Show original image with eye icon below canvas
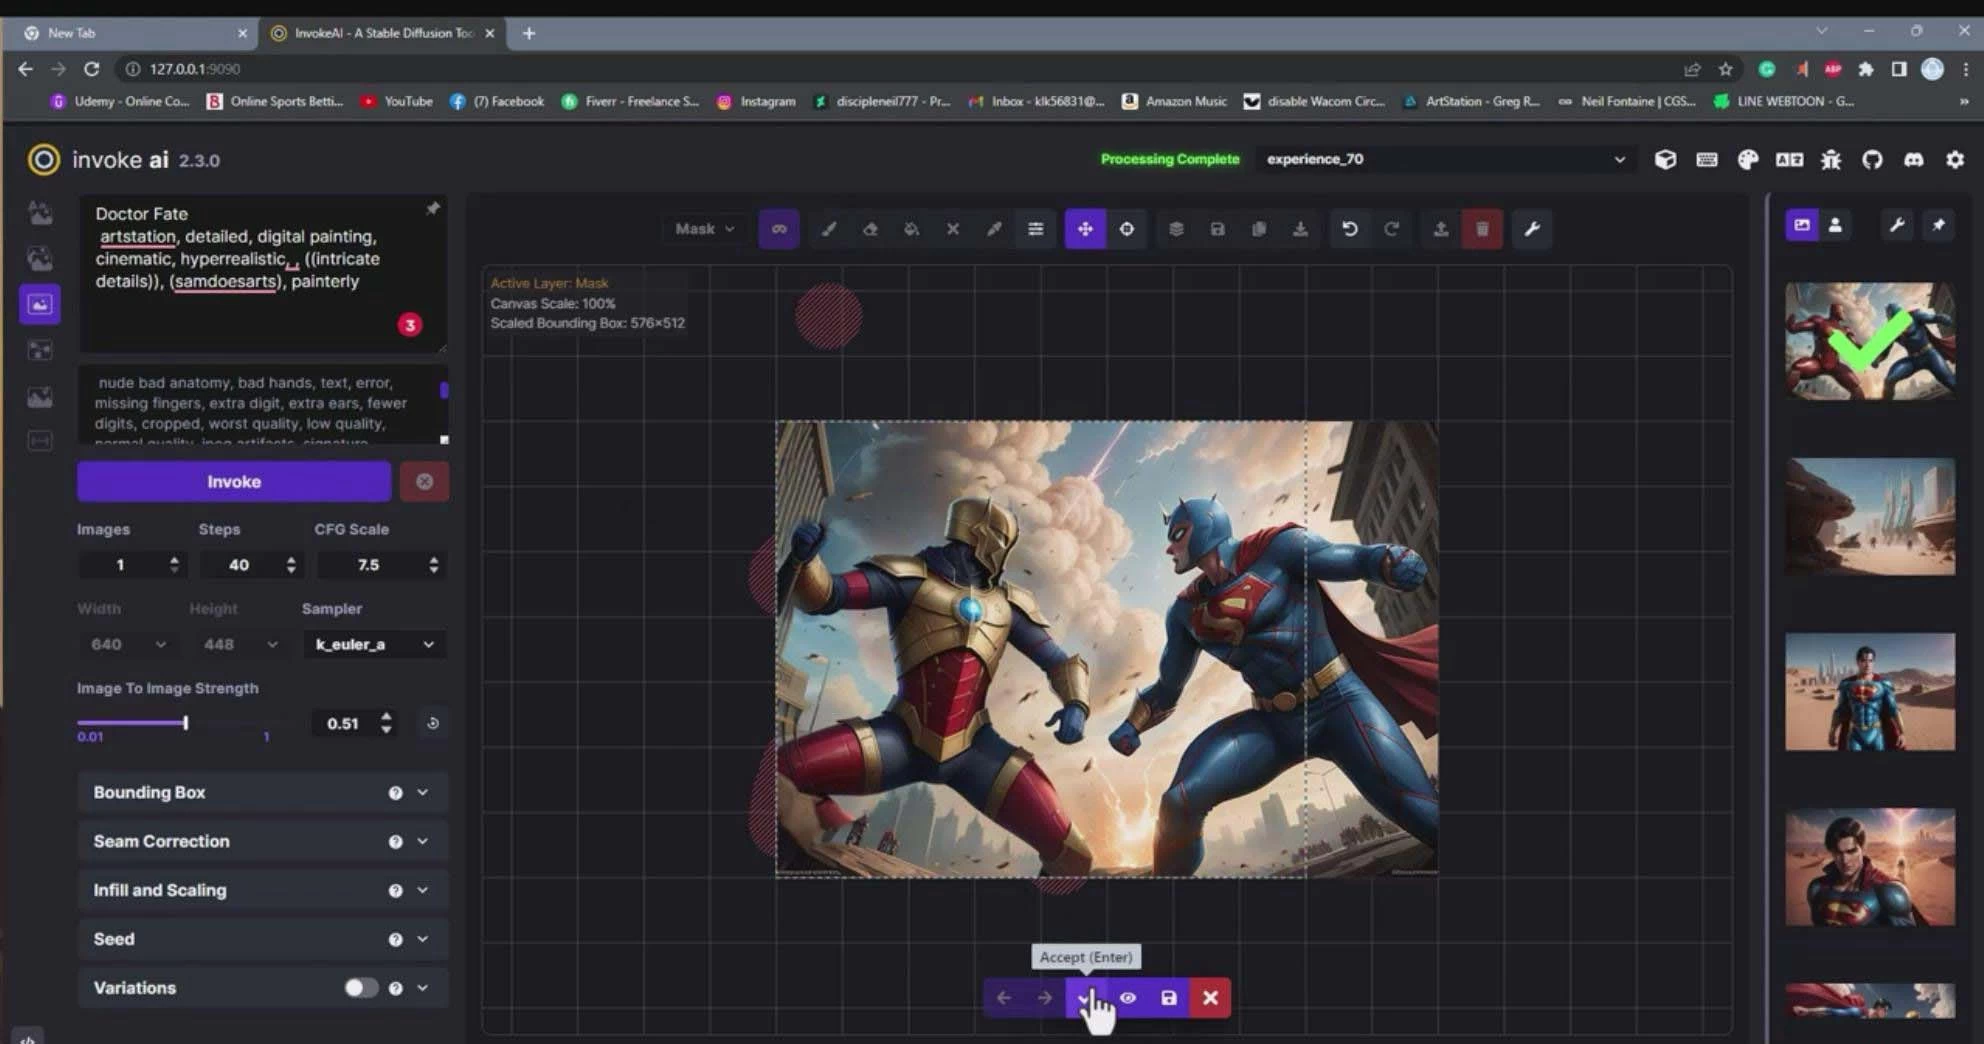This screenshot has width=1984, height=1044. coord(1129,997)
